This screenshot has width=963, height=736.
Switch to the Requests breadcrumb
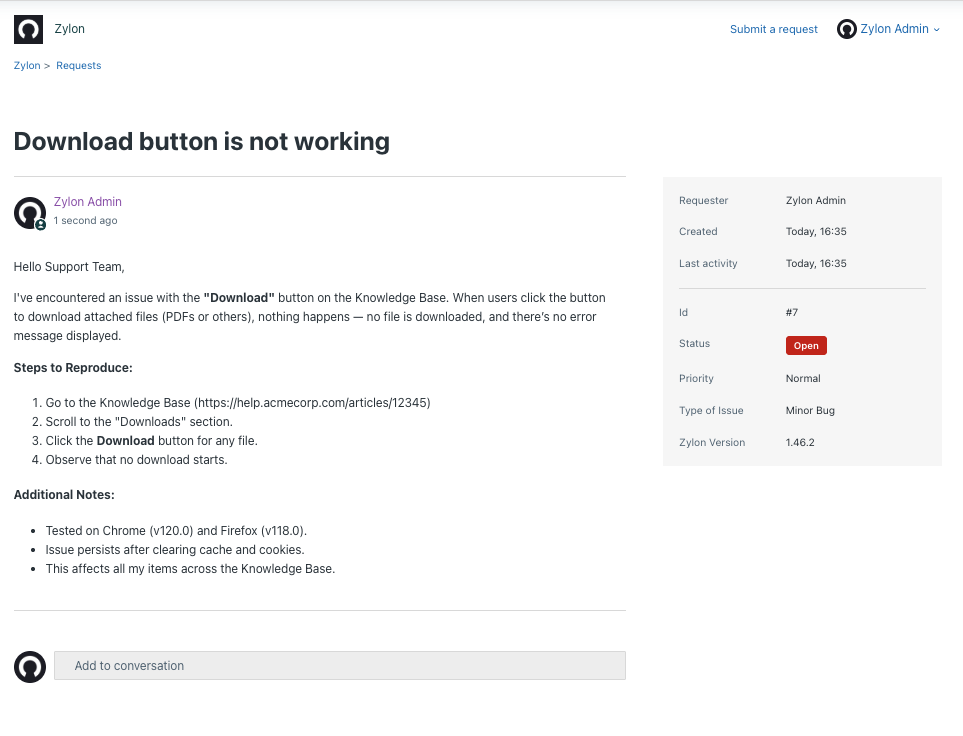(x=78, y=65)
